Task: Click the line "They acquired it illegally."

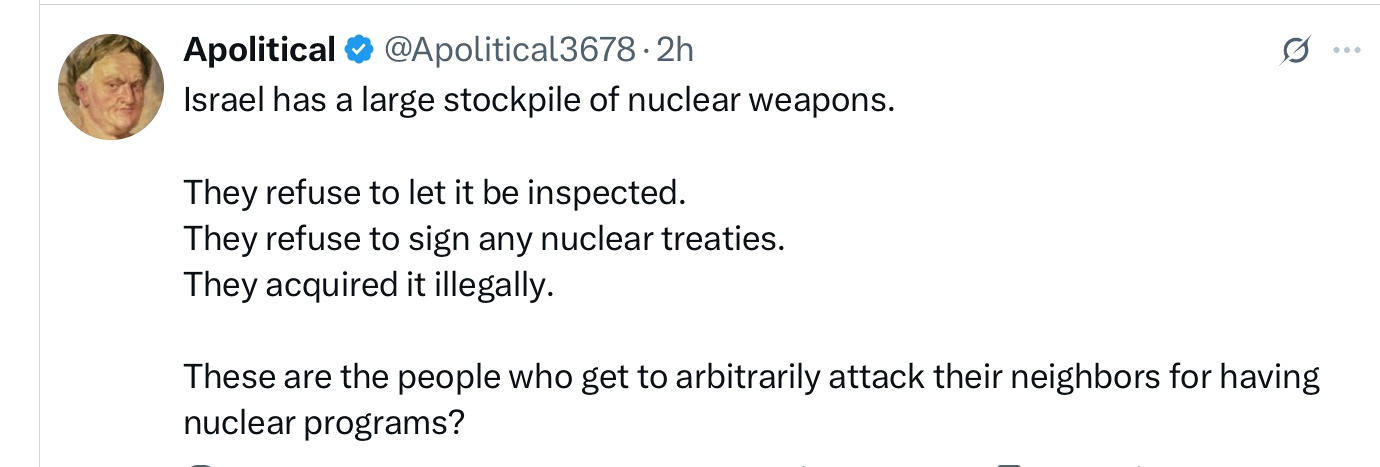Action: 368,286
